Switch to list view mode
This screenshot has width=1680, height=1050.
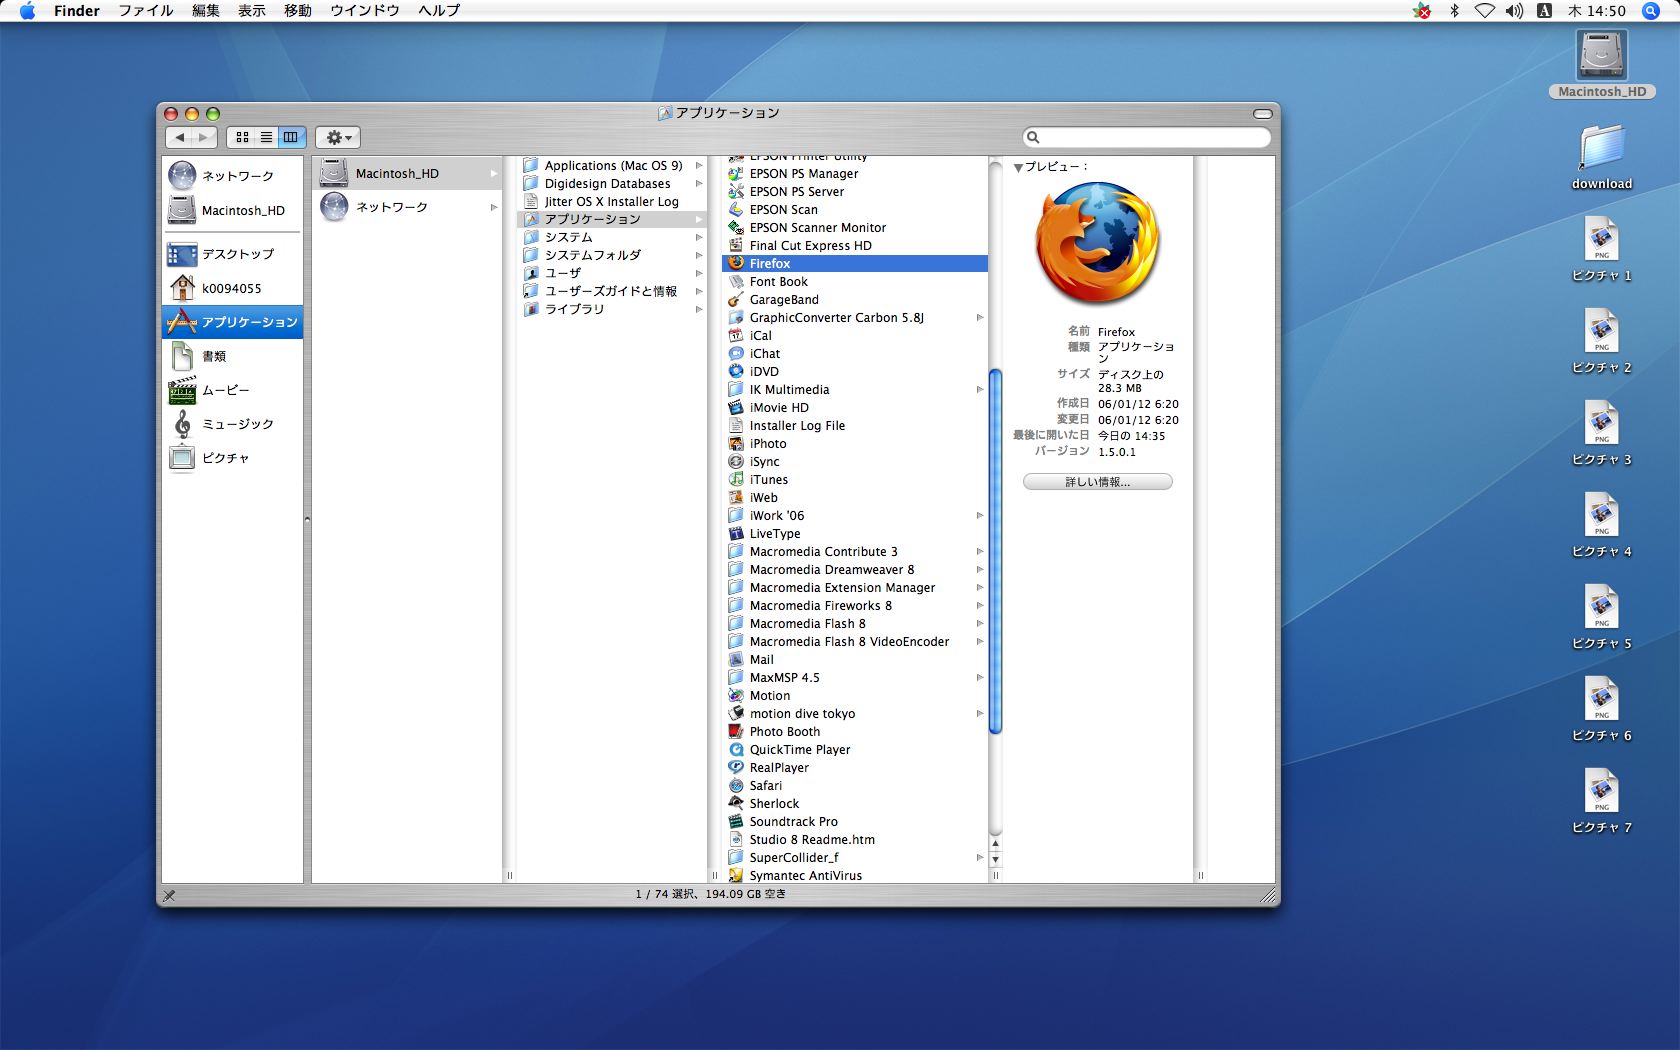click(x=266, y=137)
